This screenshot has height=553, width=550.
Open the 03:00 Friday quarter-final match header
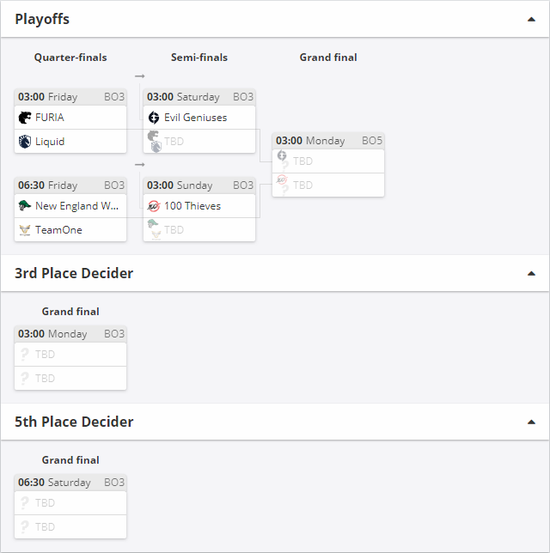point(71,97)
